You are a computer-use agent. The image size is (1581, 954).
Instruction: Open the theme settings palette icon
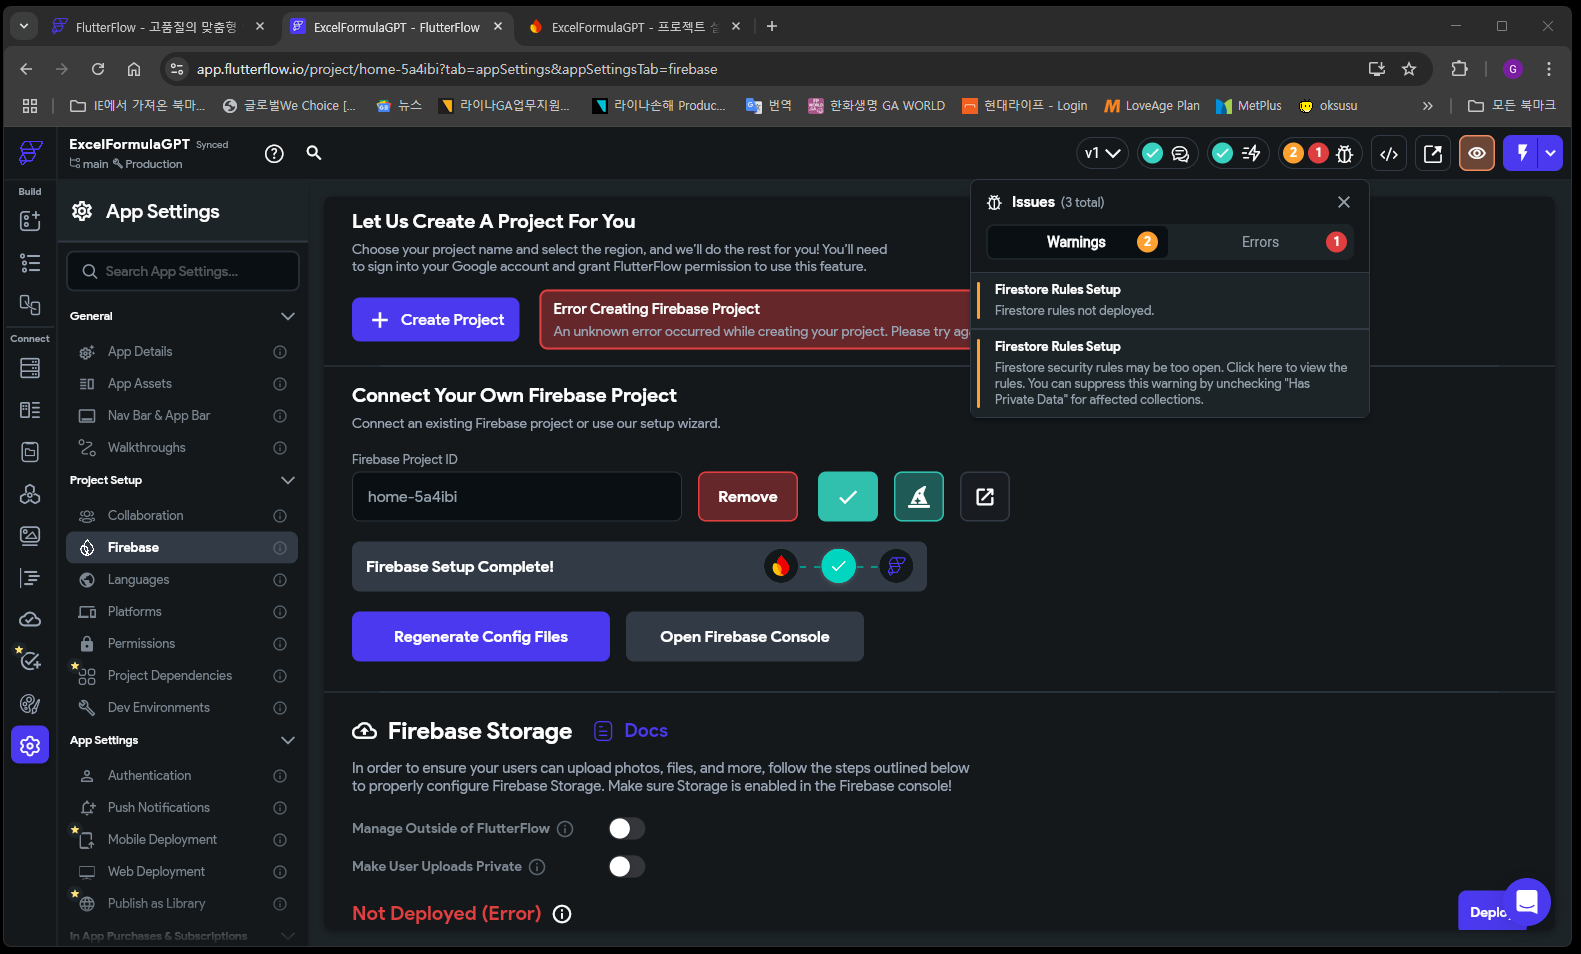pyautogui.click(x=30, y=704)
